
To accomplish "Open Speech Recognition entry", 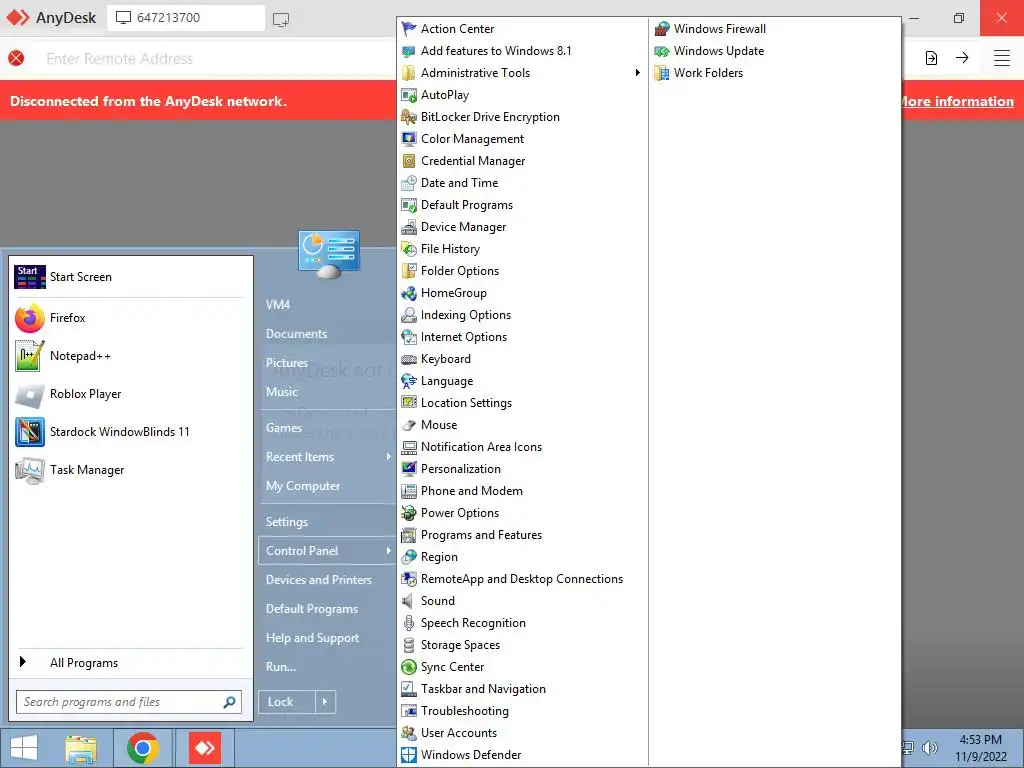I will click(473, 623).
